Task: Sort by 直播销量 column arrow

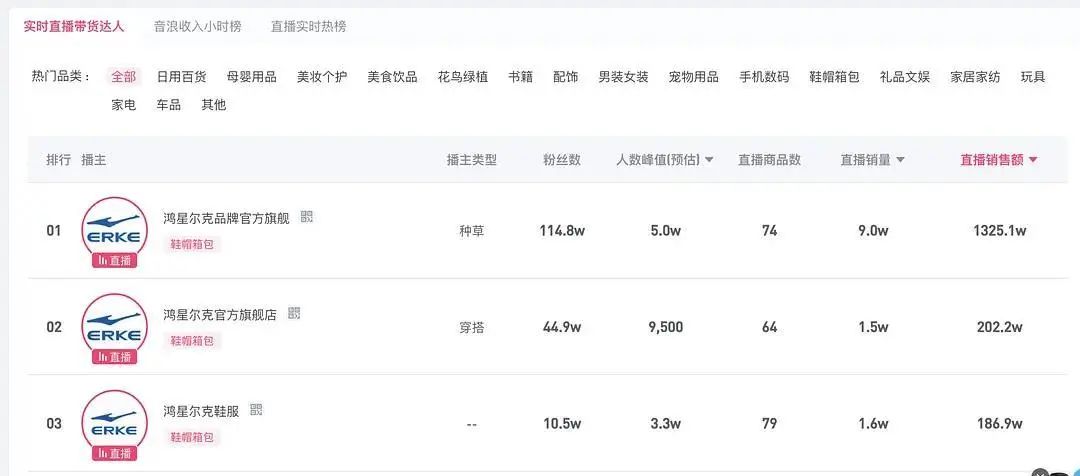Action: [x=900, y=160]
